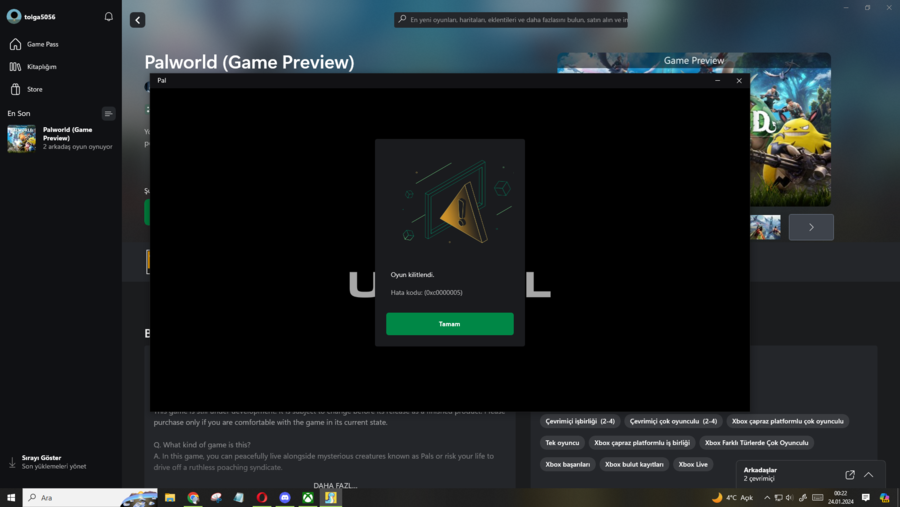900x507 pixels.
Task: Open Palworld game icon in taskbar
Action: (x=331, y=498)
